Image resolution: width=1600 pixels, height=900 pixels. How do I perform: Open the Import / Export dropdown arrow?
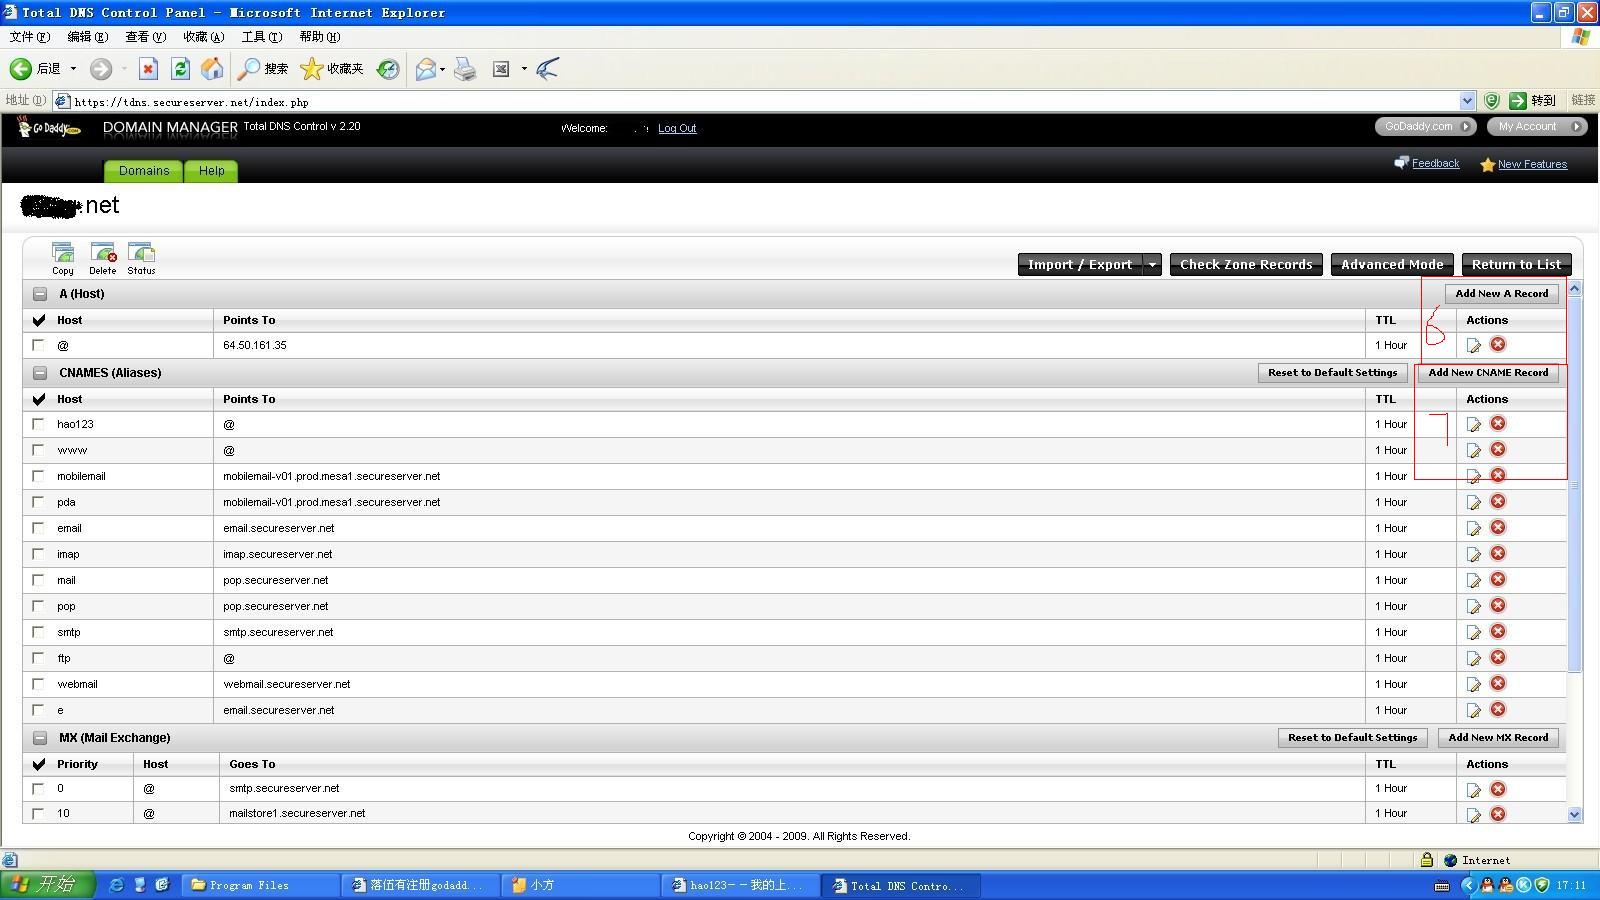(x=1152, y=265)
